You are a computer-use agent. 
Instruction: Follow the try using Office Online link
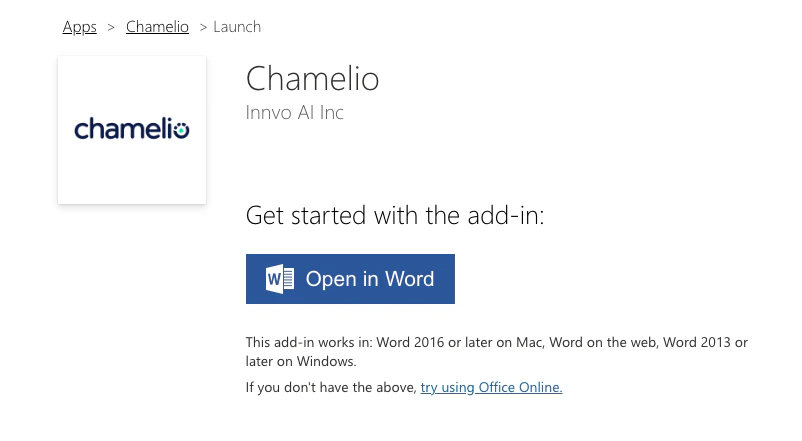(x=491, y=387)
